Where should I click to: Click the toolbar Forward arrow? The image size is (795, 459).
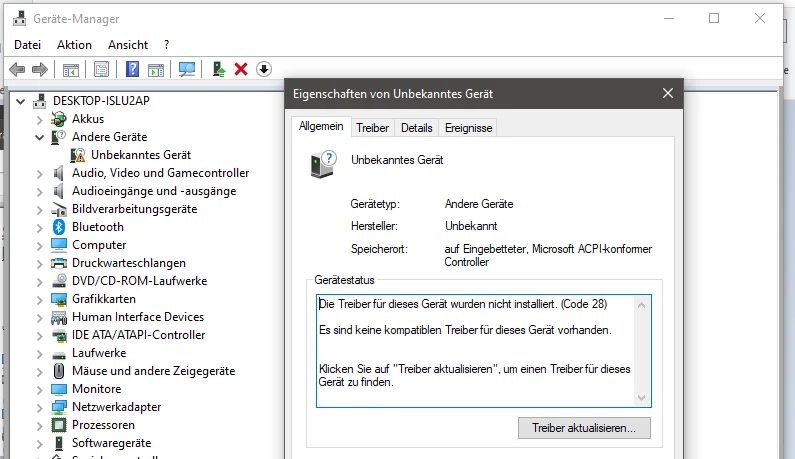tap(40, 69)
